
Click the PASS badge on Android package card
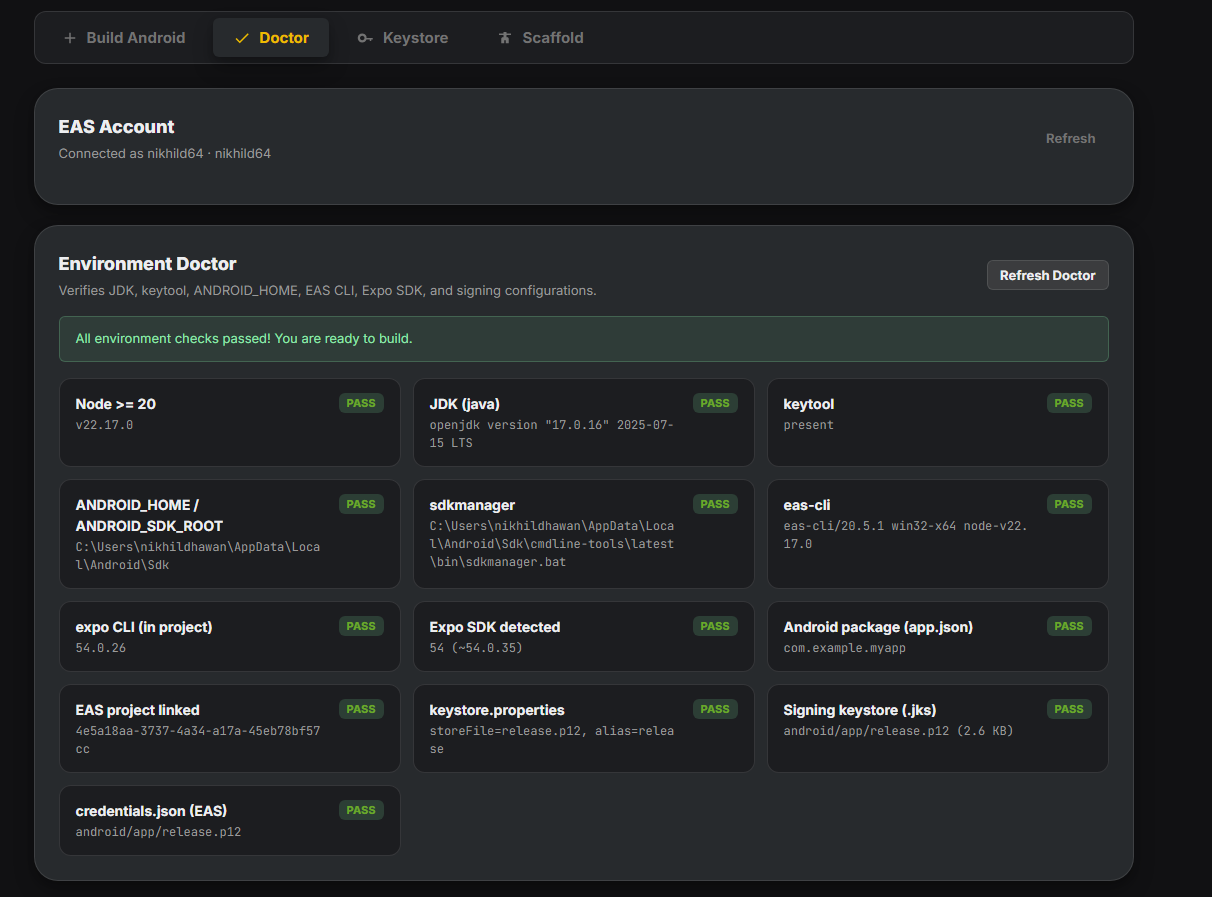click(1069, 626)
